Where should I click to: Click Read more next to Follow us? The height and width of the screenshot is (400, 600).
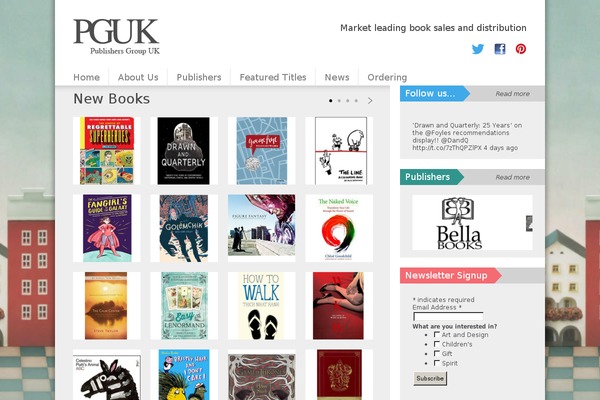click(x=513, y=94)
